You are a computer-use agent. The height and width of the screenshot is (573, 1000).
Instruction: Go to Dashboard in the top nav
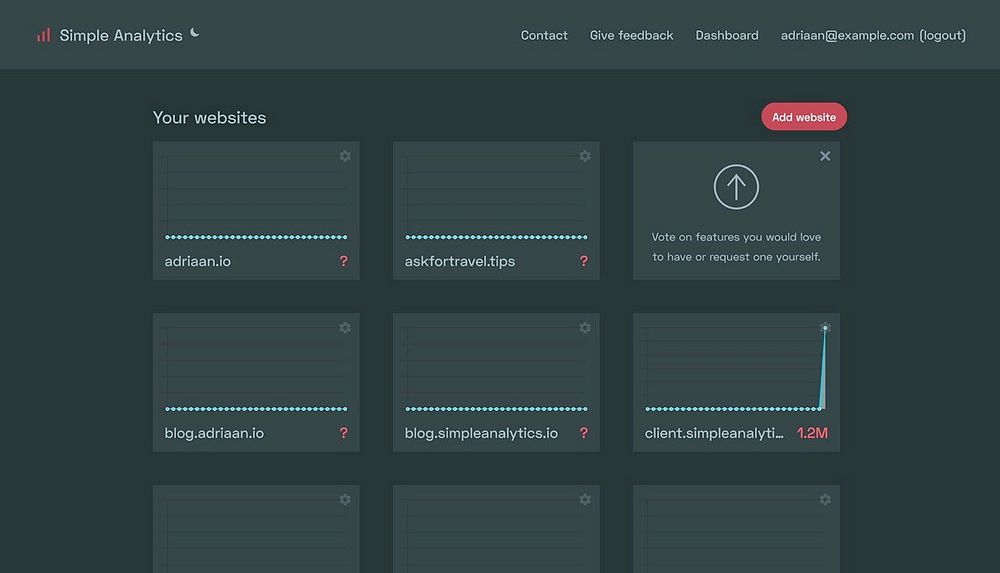[x=727, y=36]
